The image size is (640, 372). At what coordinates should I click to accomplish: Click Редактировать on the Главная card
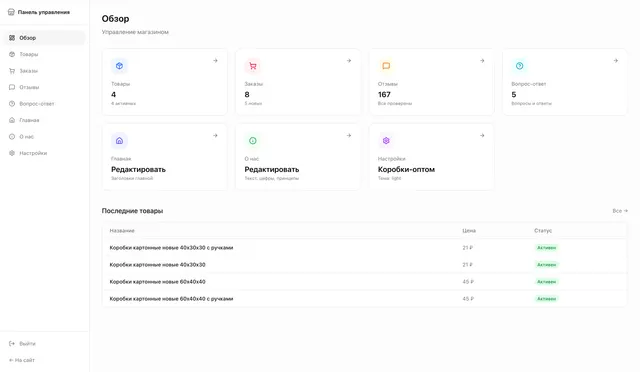pyautogui.click(x=138, y=169)
